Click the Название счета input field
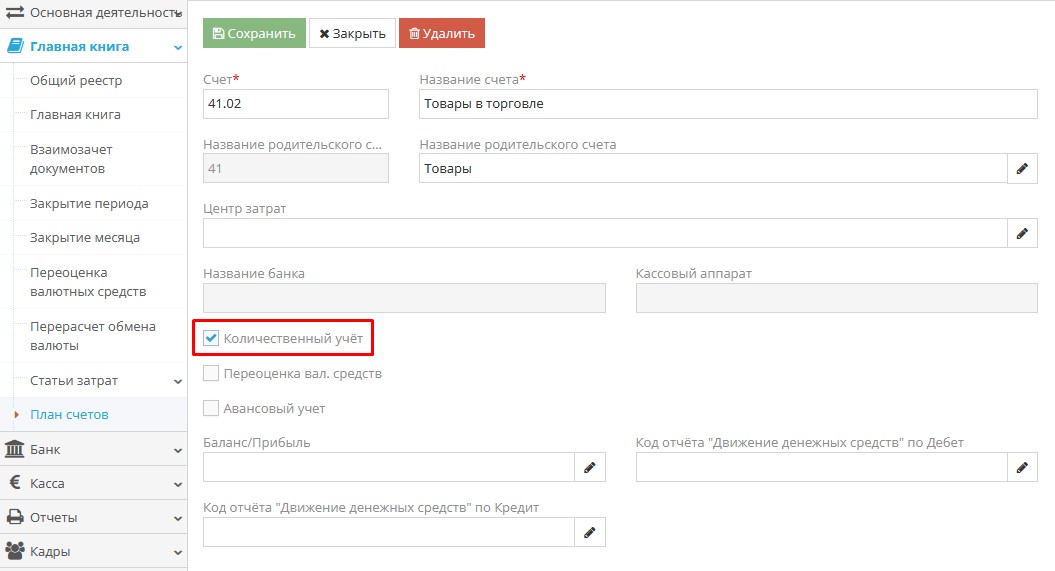 coord(728,104)
